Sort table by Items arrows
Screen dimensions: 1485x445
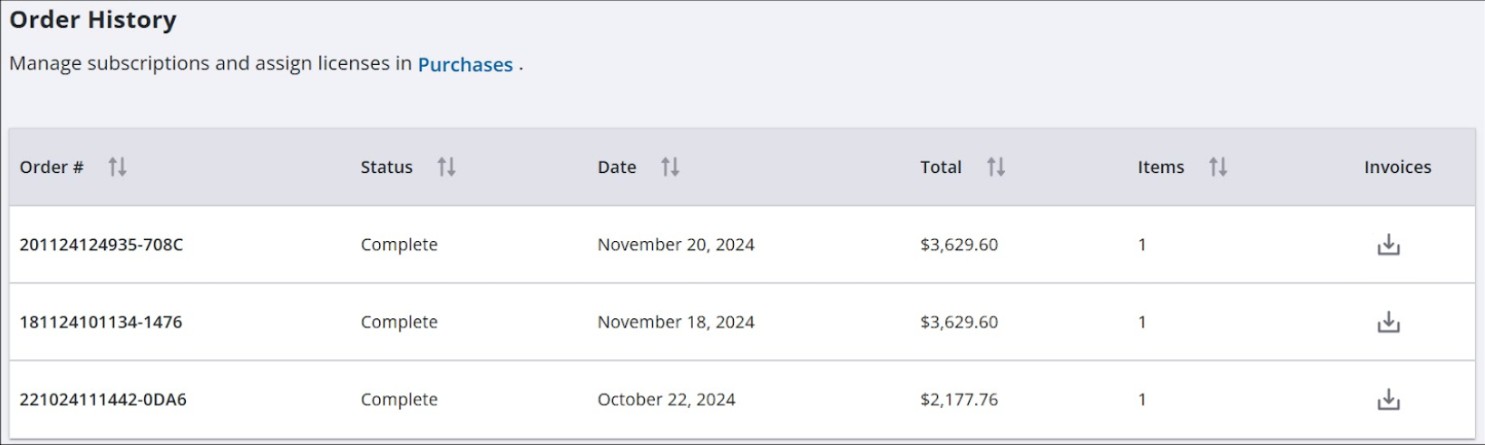click(1217, 167)
